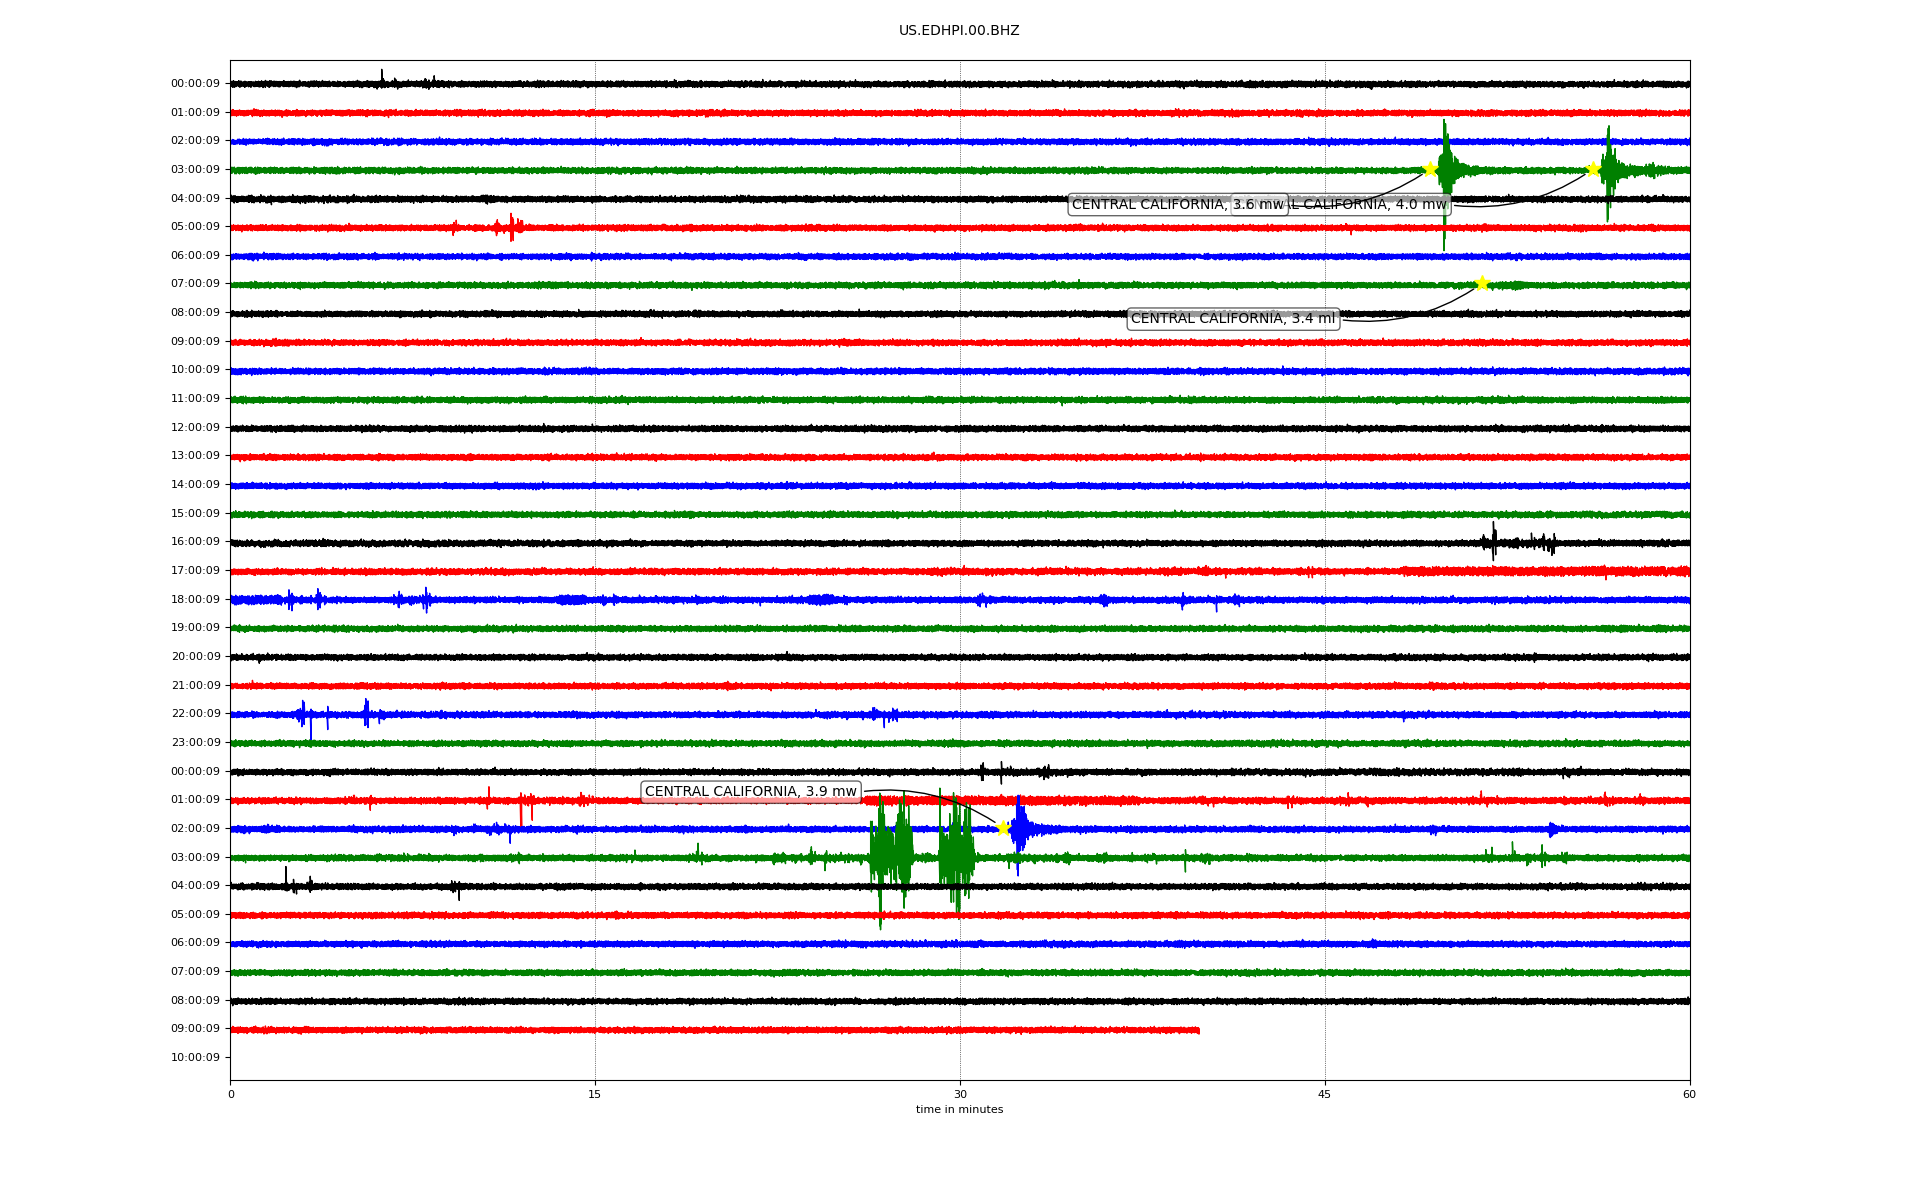1920x1200 pixels.
Task: Click the yellow star for 3.6 mw event
Action: coord(1430,169)
